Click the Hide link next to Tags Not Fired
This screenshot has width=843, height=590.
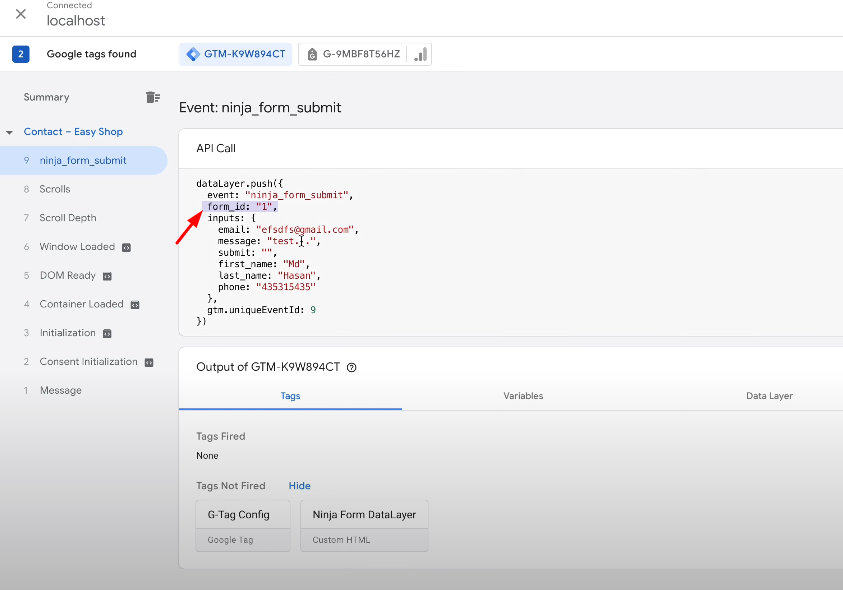point(299,486)
